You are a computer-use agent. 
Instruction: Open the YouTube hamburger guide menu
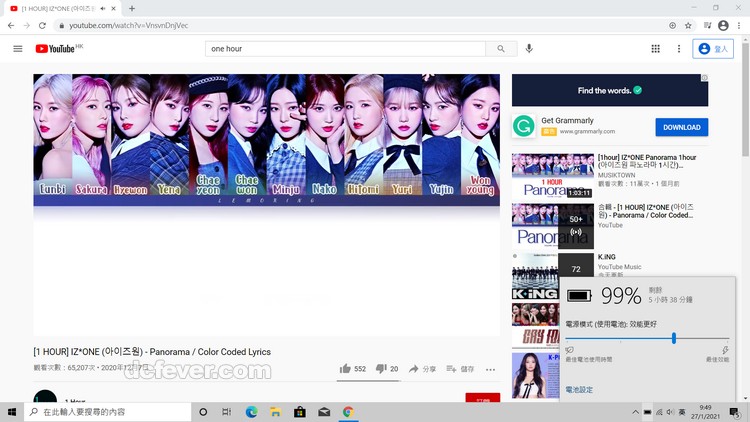[18, 49]
